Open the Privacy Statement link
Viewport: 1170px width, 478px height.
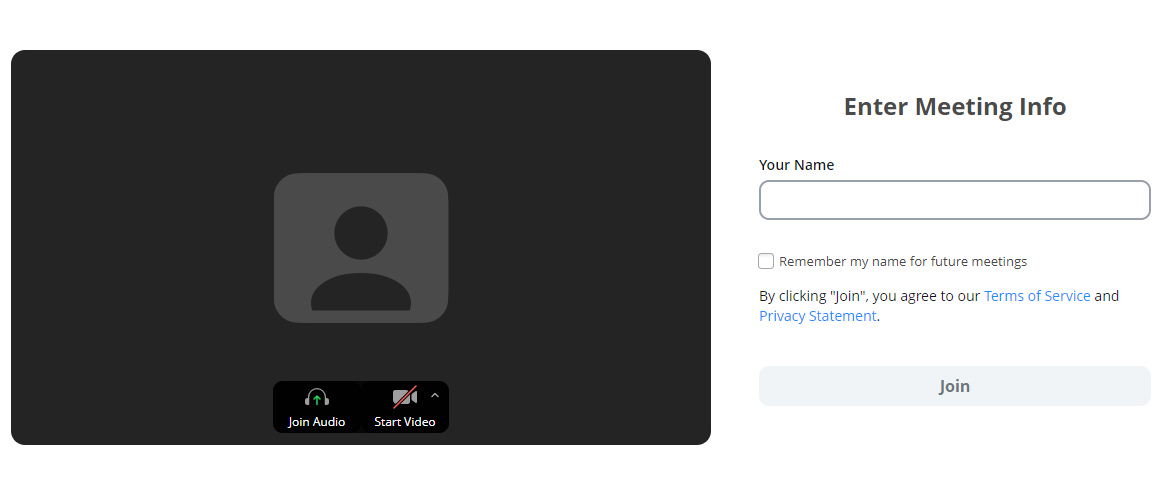[818, 316]
